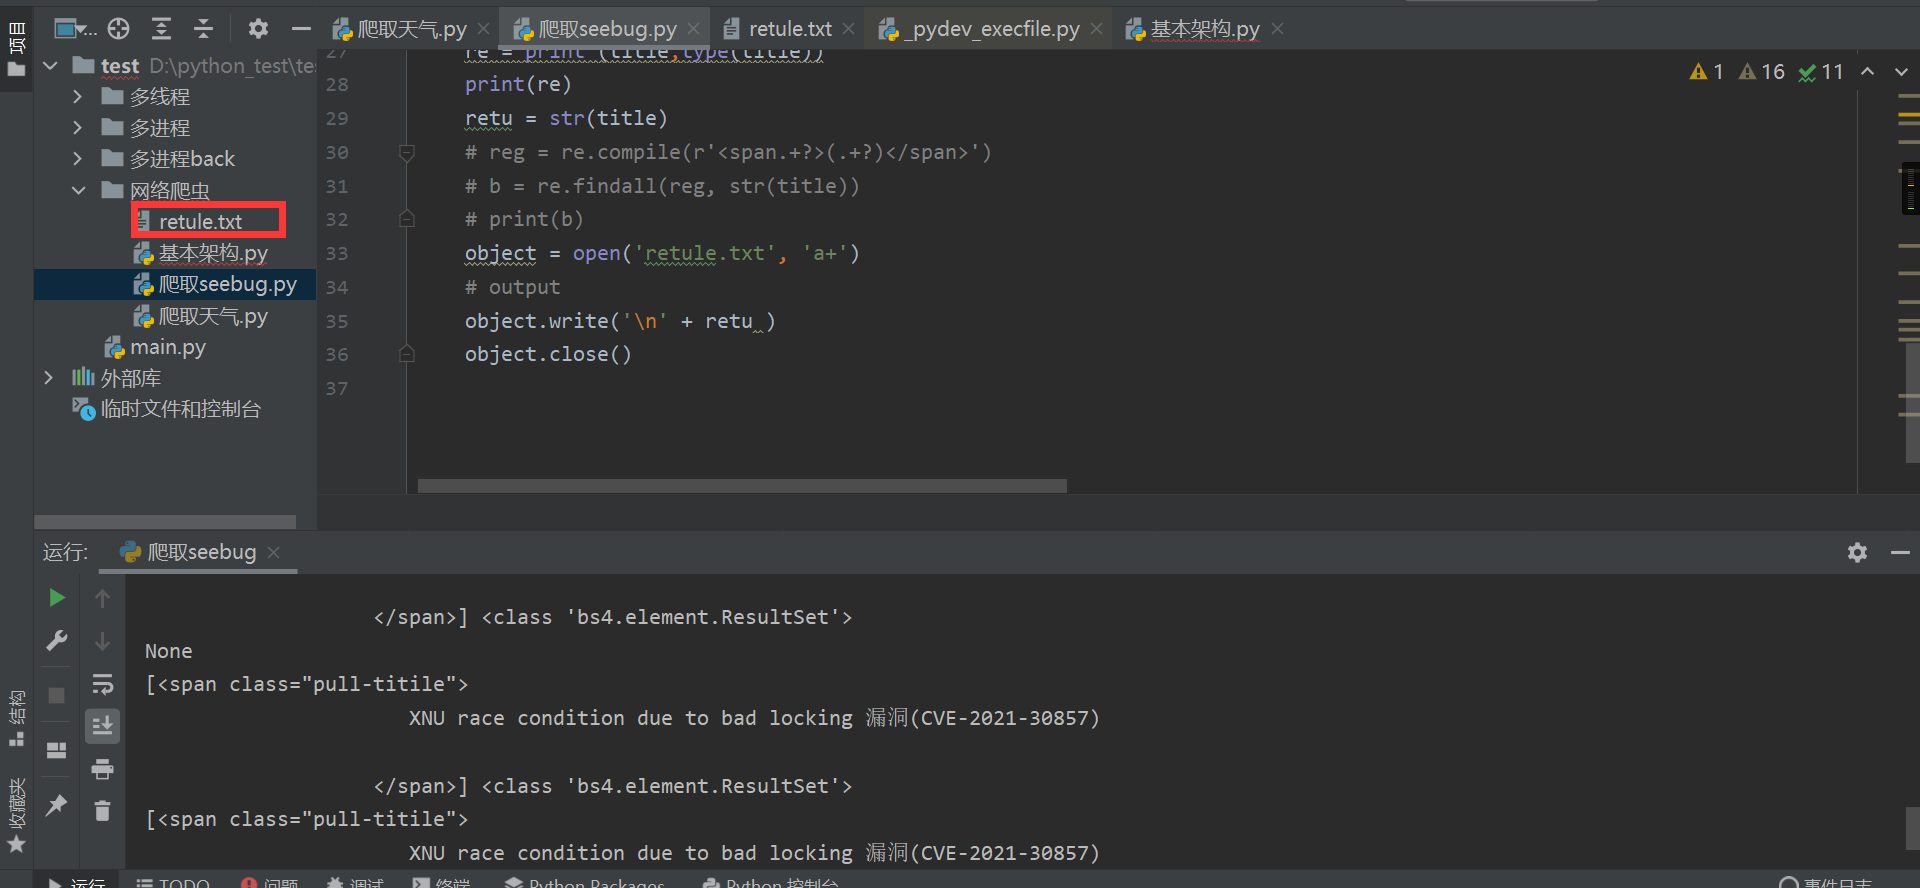This screenshot has height=888, width=1920.
Task: Close the retule.txt editor tab
Action: pos(849,29)
